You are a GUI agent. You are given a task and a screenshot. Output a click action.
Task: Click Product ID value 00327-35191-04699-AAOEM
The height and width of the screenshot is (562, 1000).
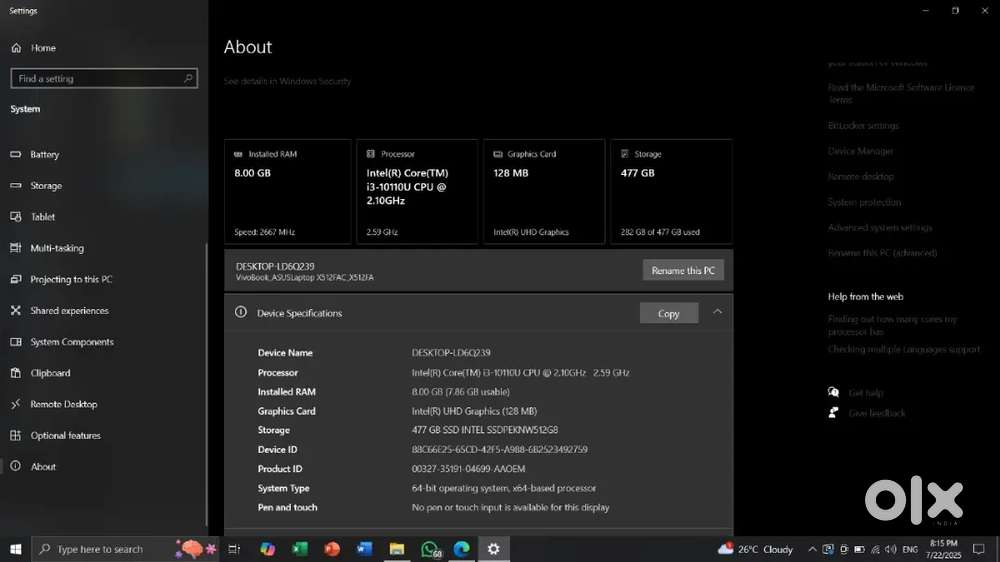468,469
